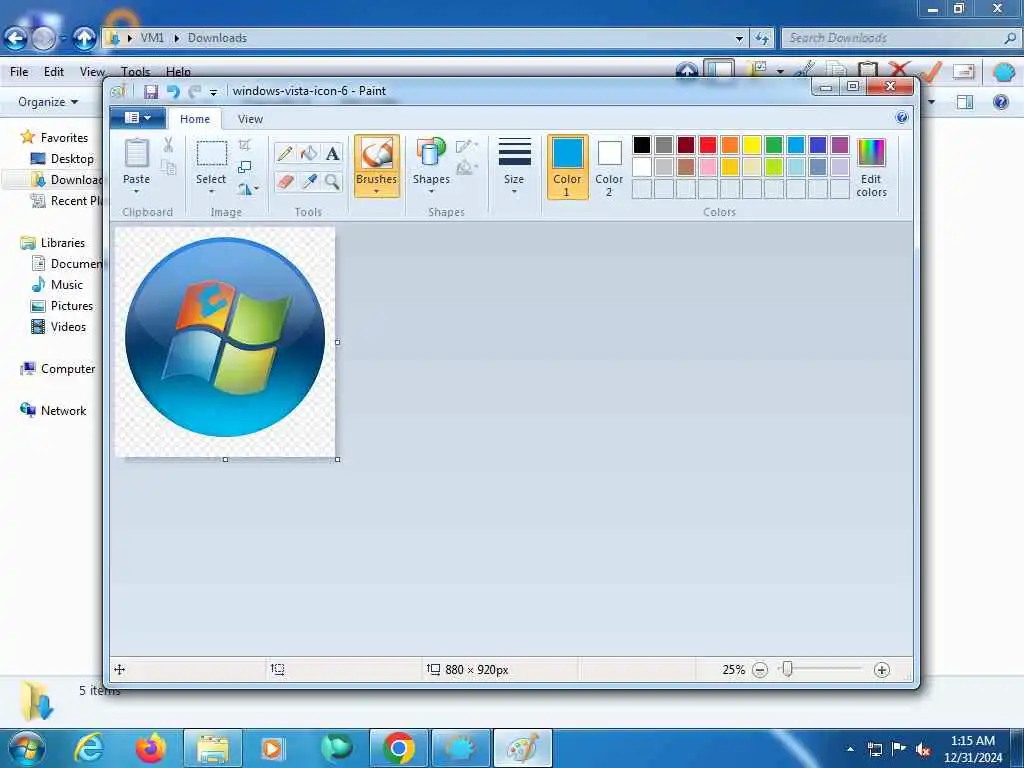Select the Color 1 button
The height and width of the screenshot is (768, 1024).
click(x=568, y=167)
